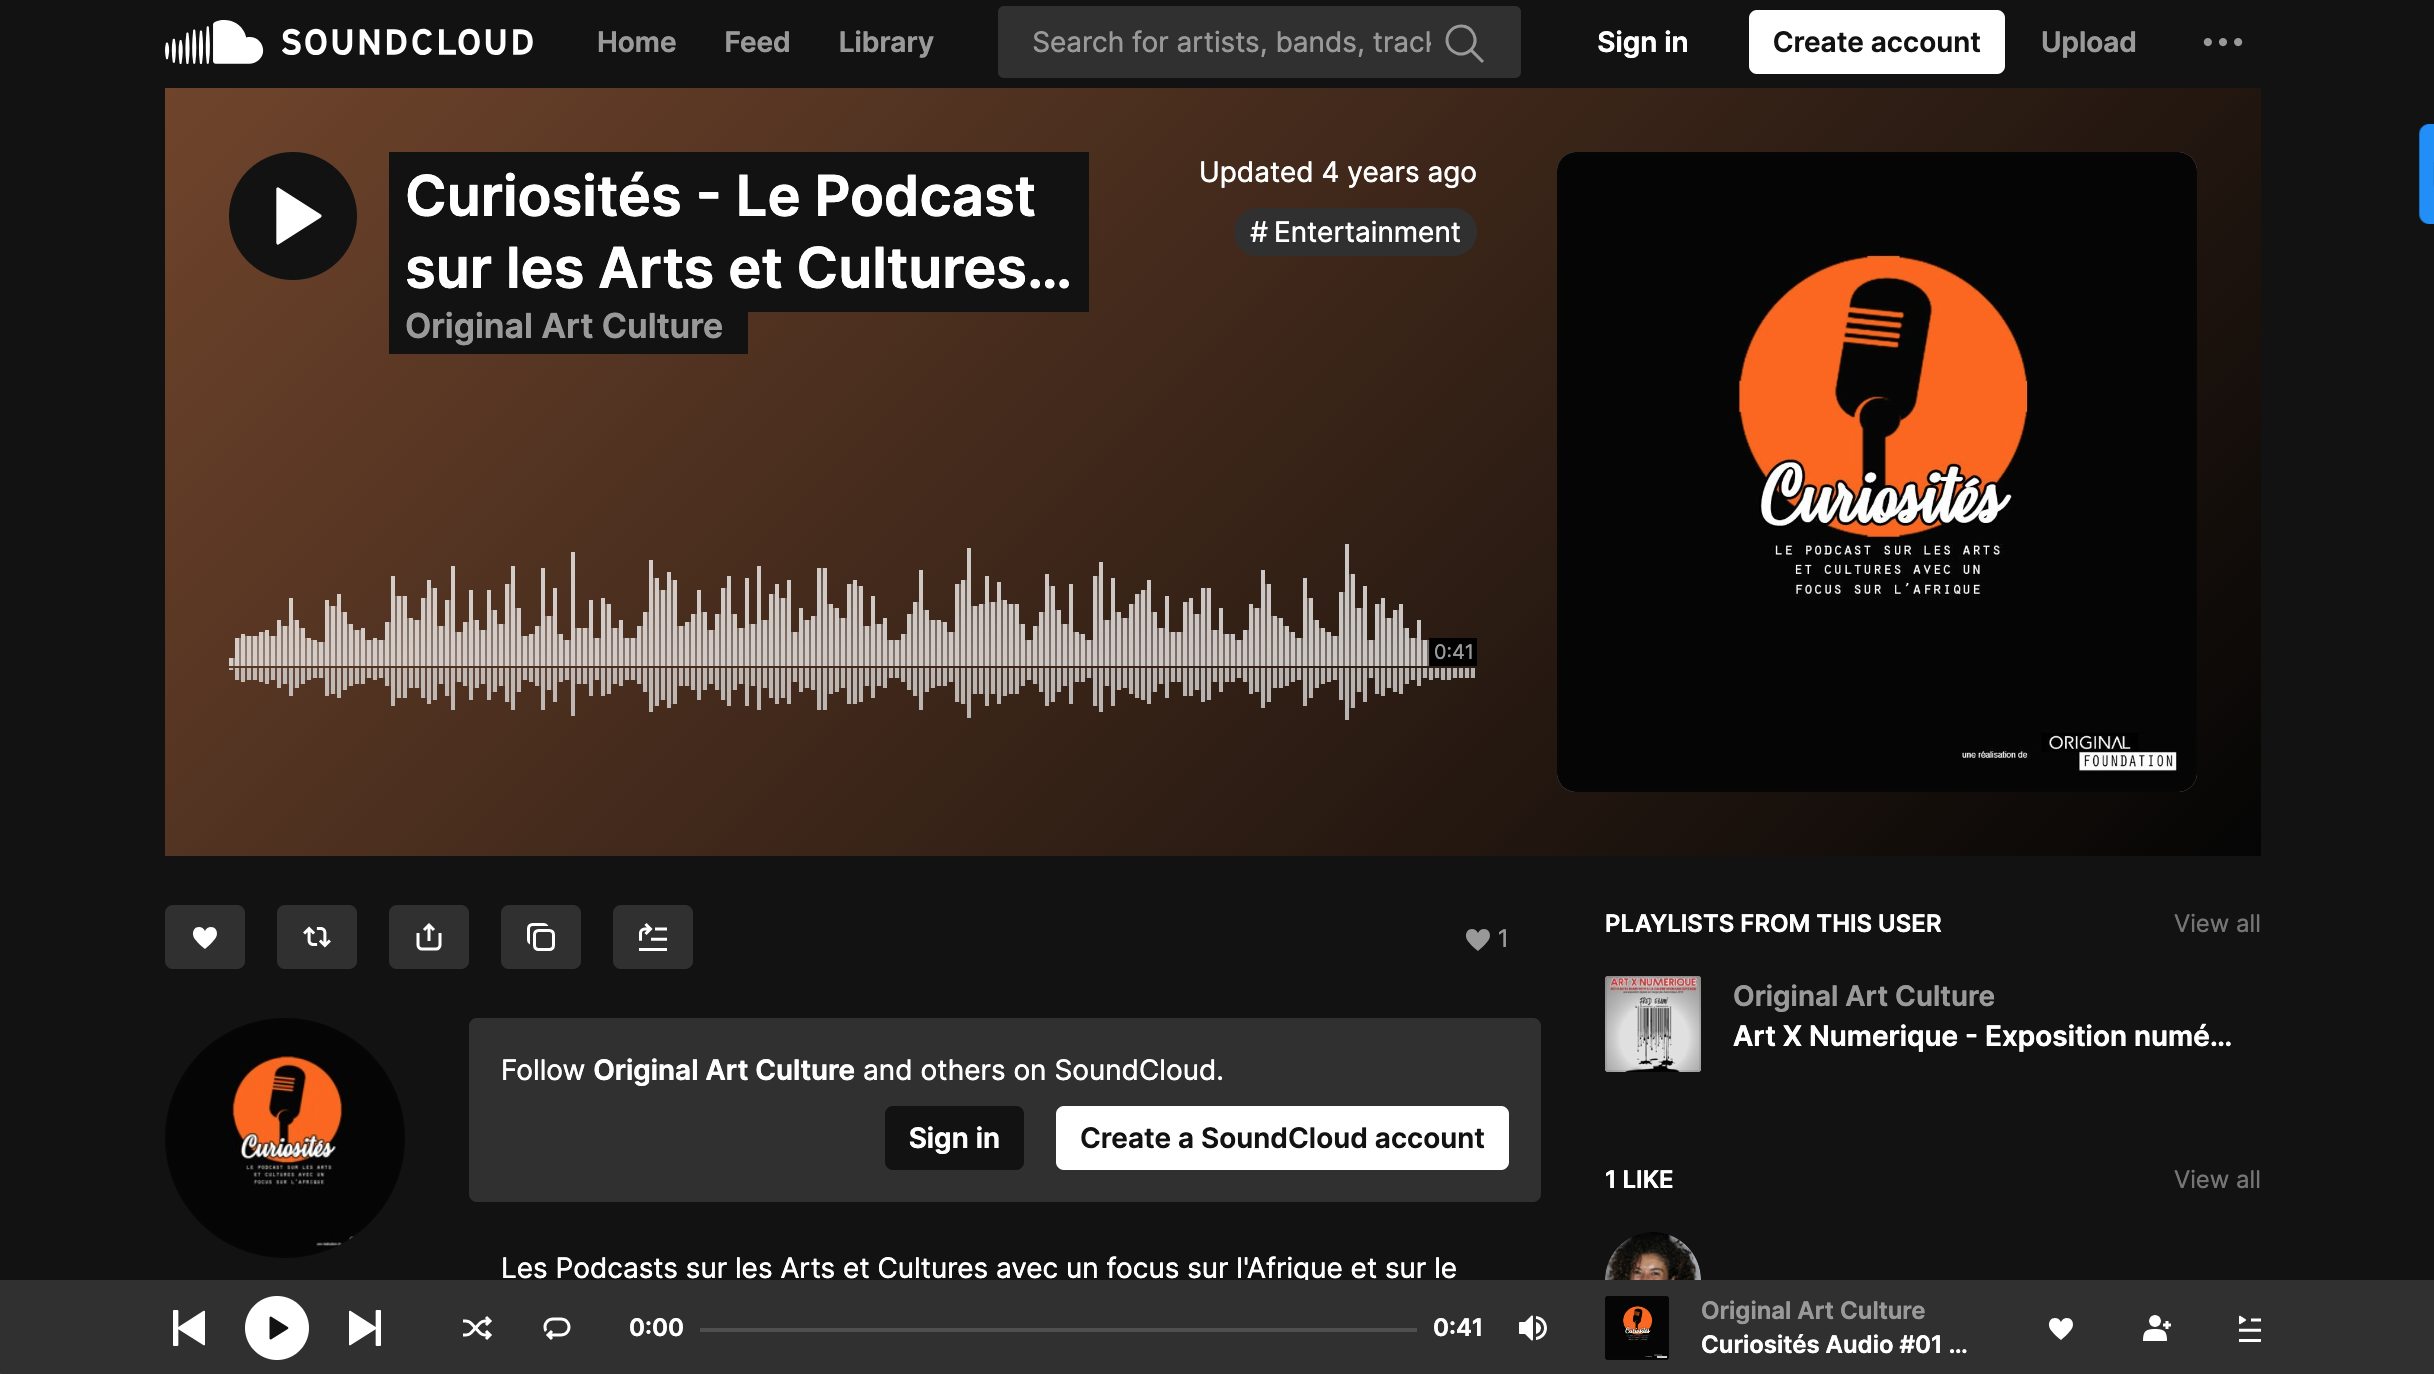The width and height of the screenshot is (2434, 1374).
Task: Open Original Art Culture link under title
Action: [x=564, y=326]
